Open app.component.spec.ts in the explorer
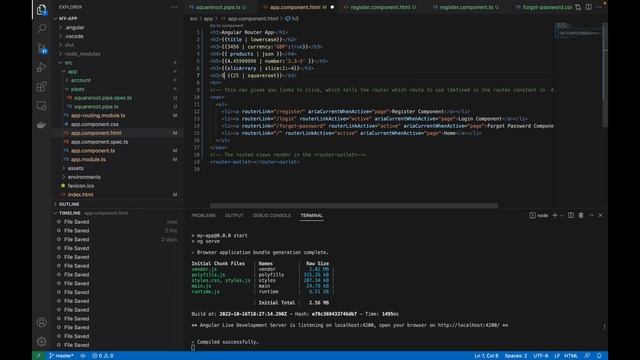Viewport: 640px width, 360px height. [99, 142]
